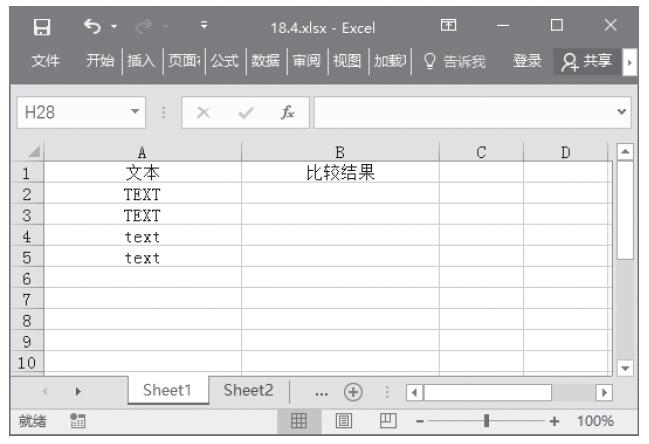Open the Name Box dropdown arrow
Image resolution: width=649 pixels, height=444 pixels.
pyautogui.click(x=136, y=114)
